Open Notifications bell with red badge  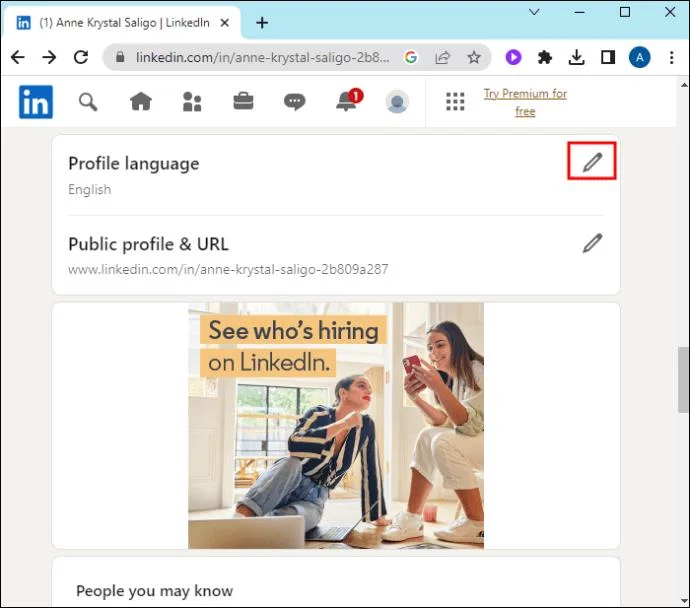click(x=349, y=101)
